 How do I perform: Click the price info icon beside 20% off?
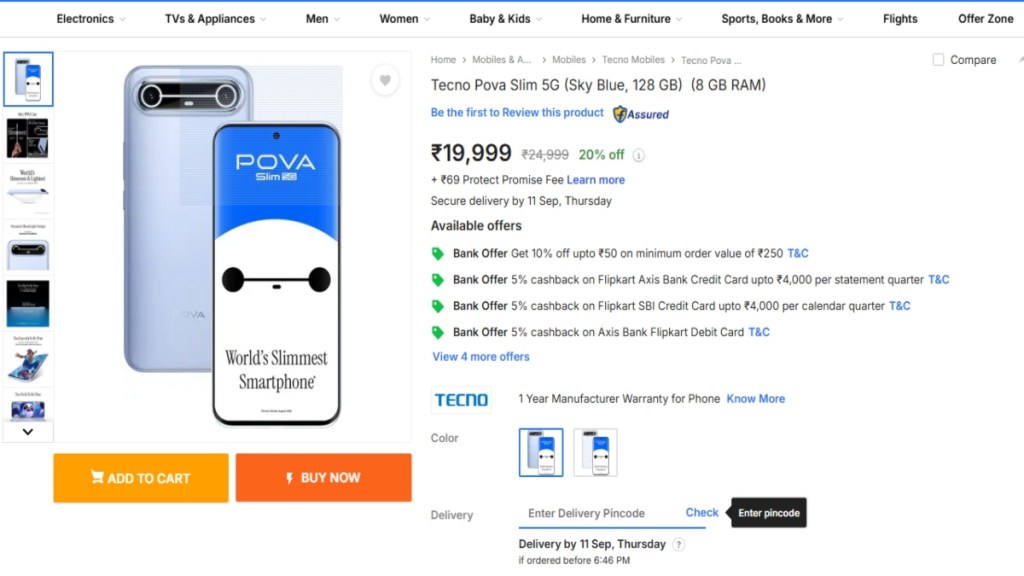point(639,155)
